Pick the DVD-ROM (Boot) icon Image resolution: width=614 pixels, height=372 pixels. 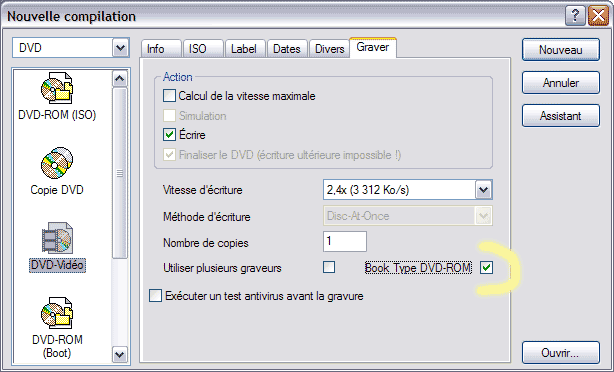pyautogui.click(x=57, y=328)
